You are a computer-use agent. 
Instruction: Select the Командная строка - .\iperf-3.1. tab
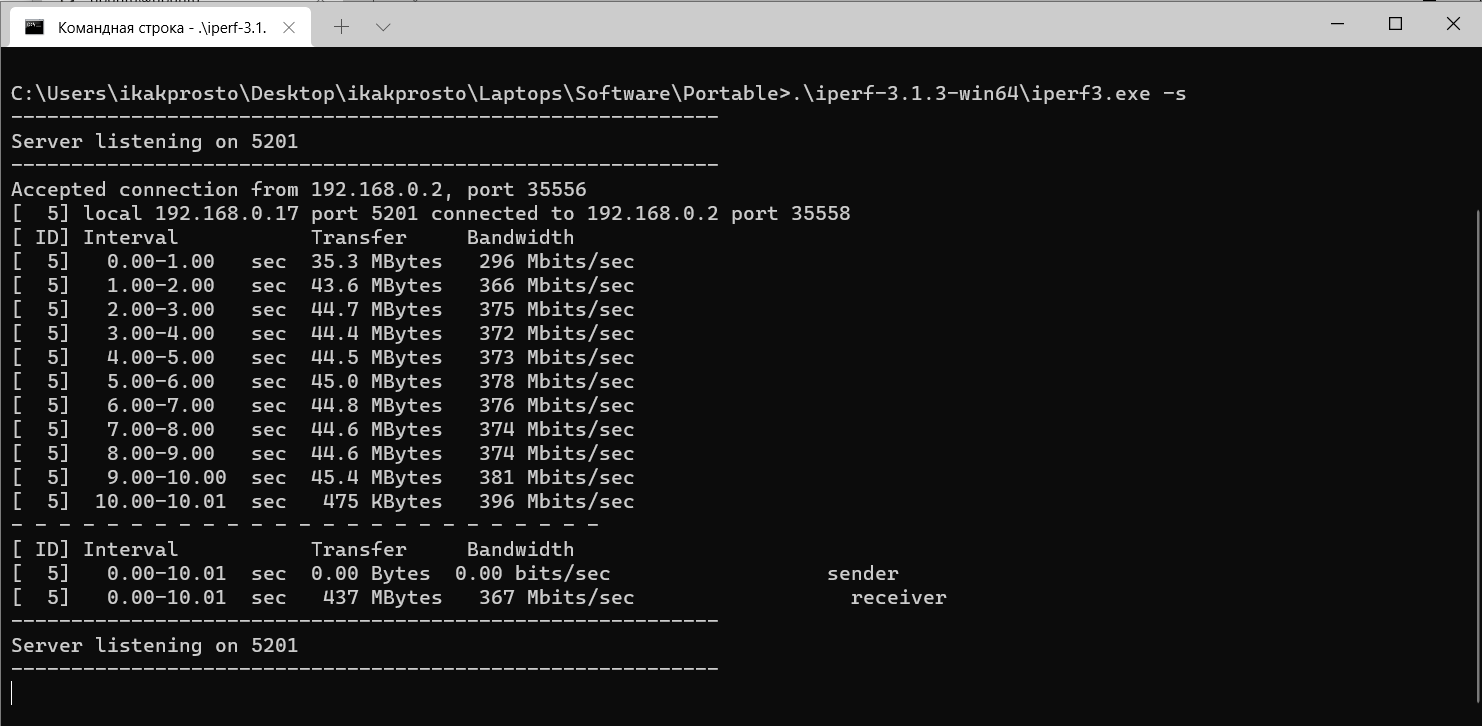[160, 28]
